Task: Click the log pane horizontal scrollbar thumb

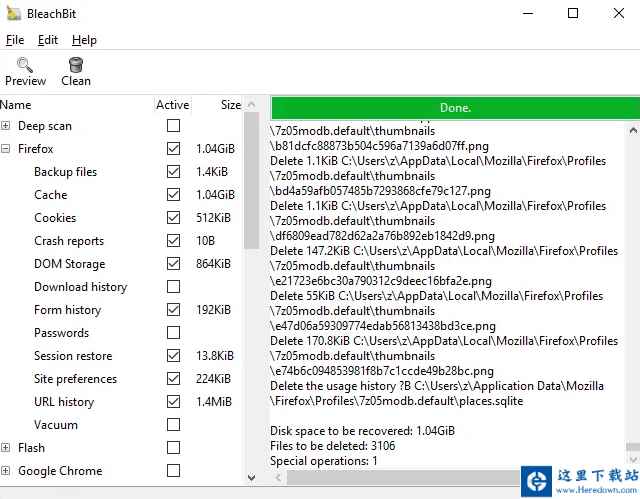Action: coord(403,477)
